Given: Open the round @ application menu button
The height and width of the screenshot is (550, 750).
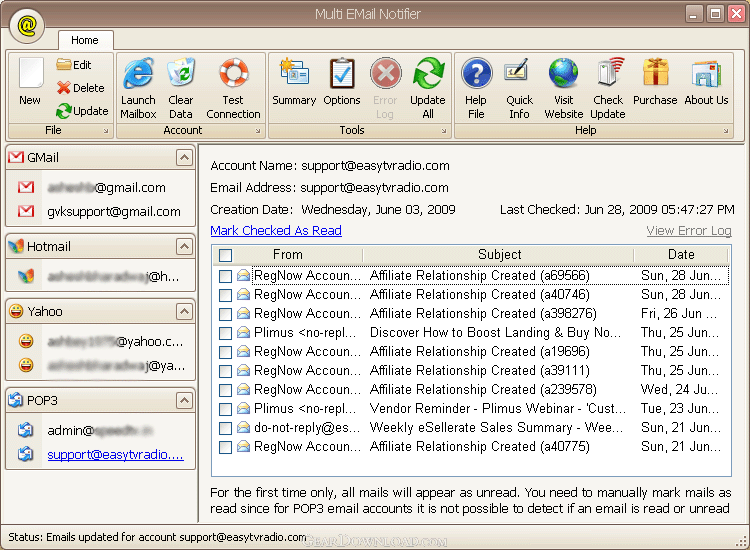Looking at the screenshot, I should 27,25.
